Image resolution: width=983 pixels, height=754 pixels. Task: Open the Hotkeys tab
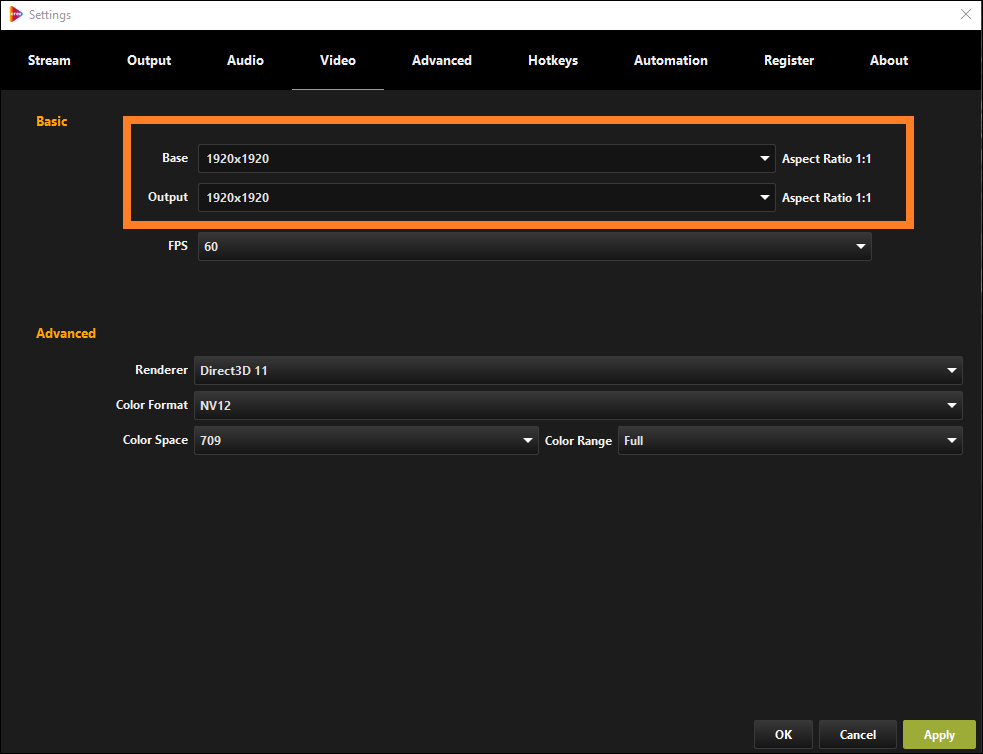[x=552, y=60]
